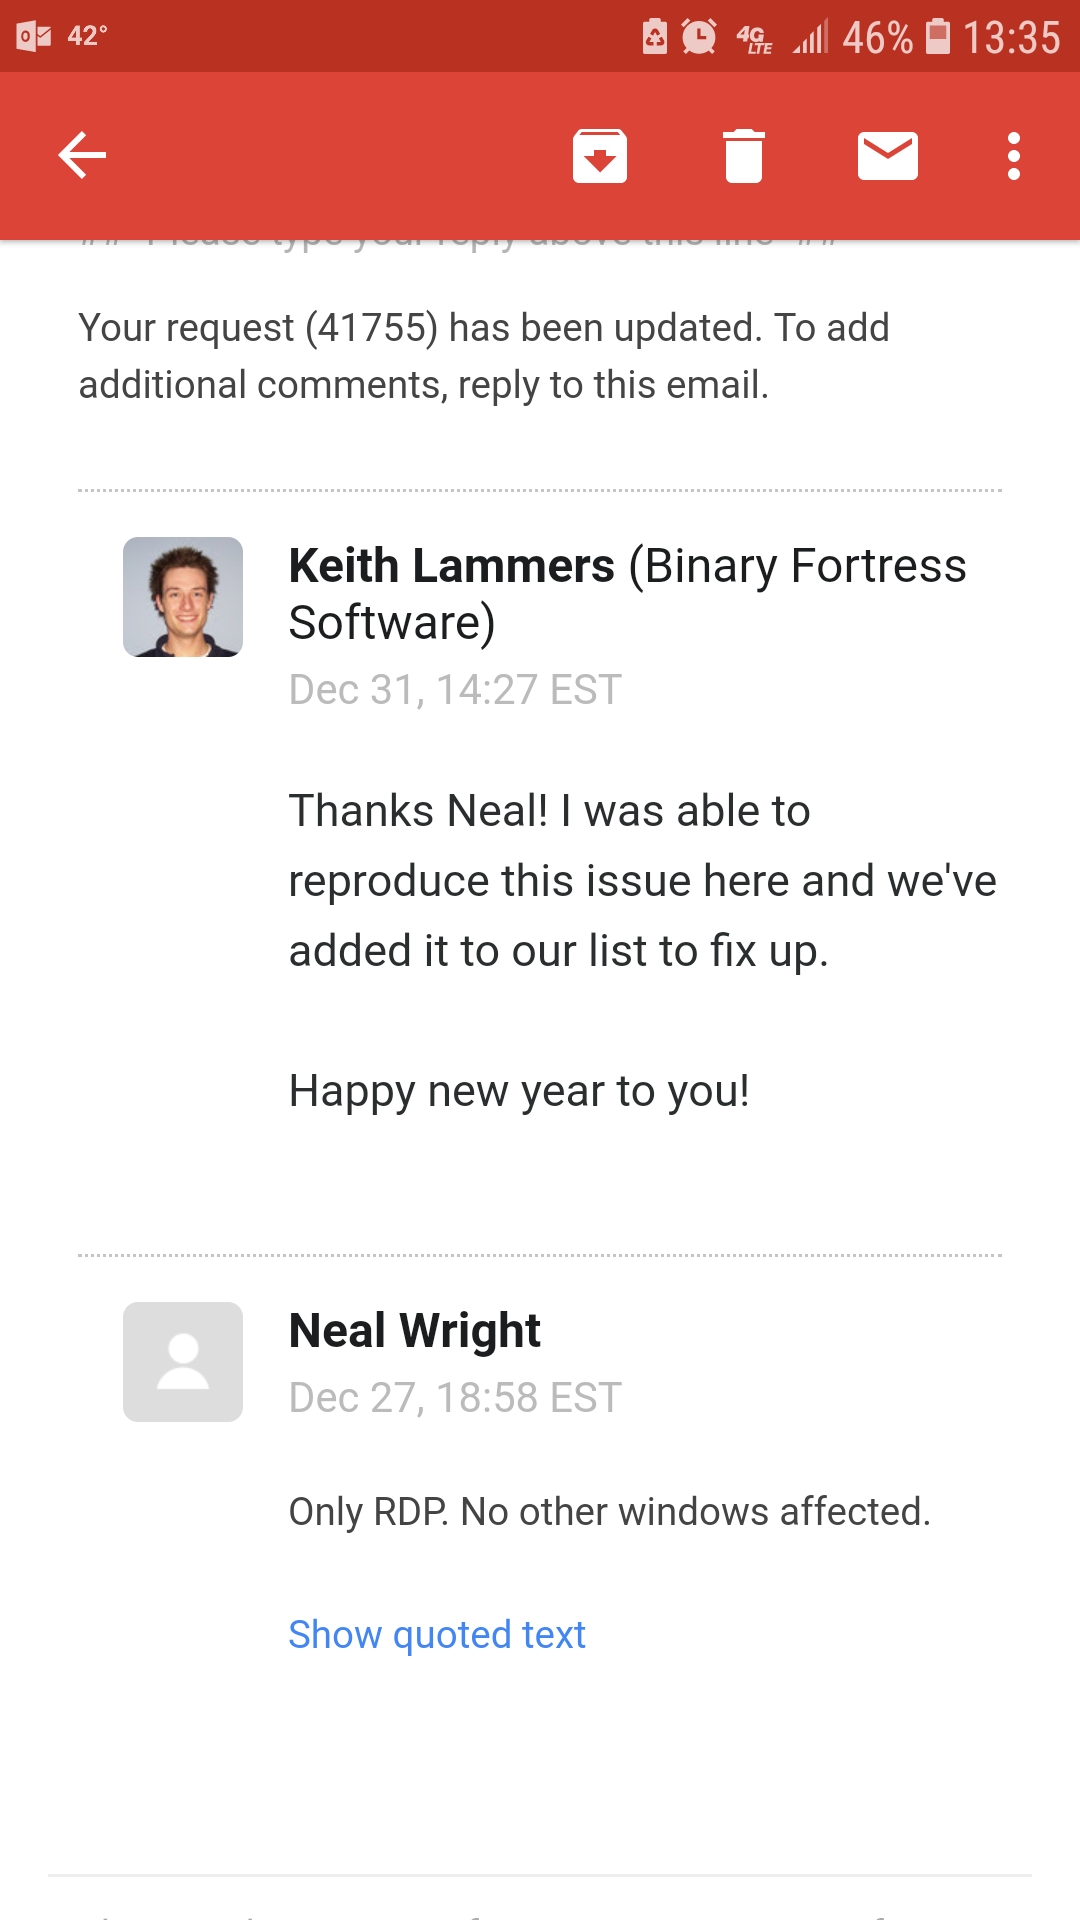Tap the battery indicator in status bar
The height and width of the screenshot is (1920, 1080).
pyautogui.click(x=937, y=37)
